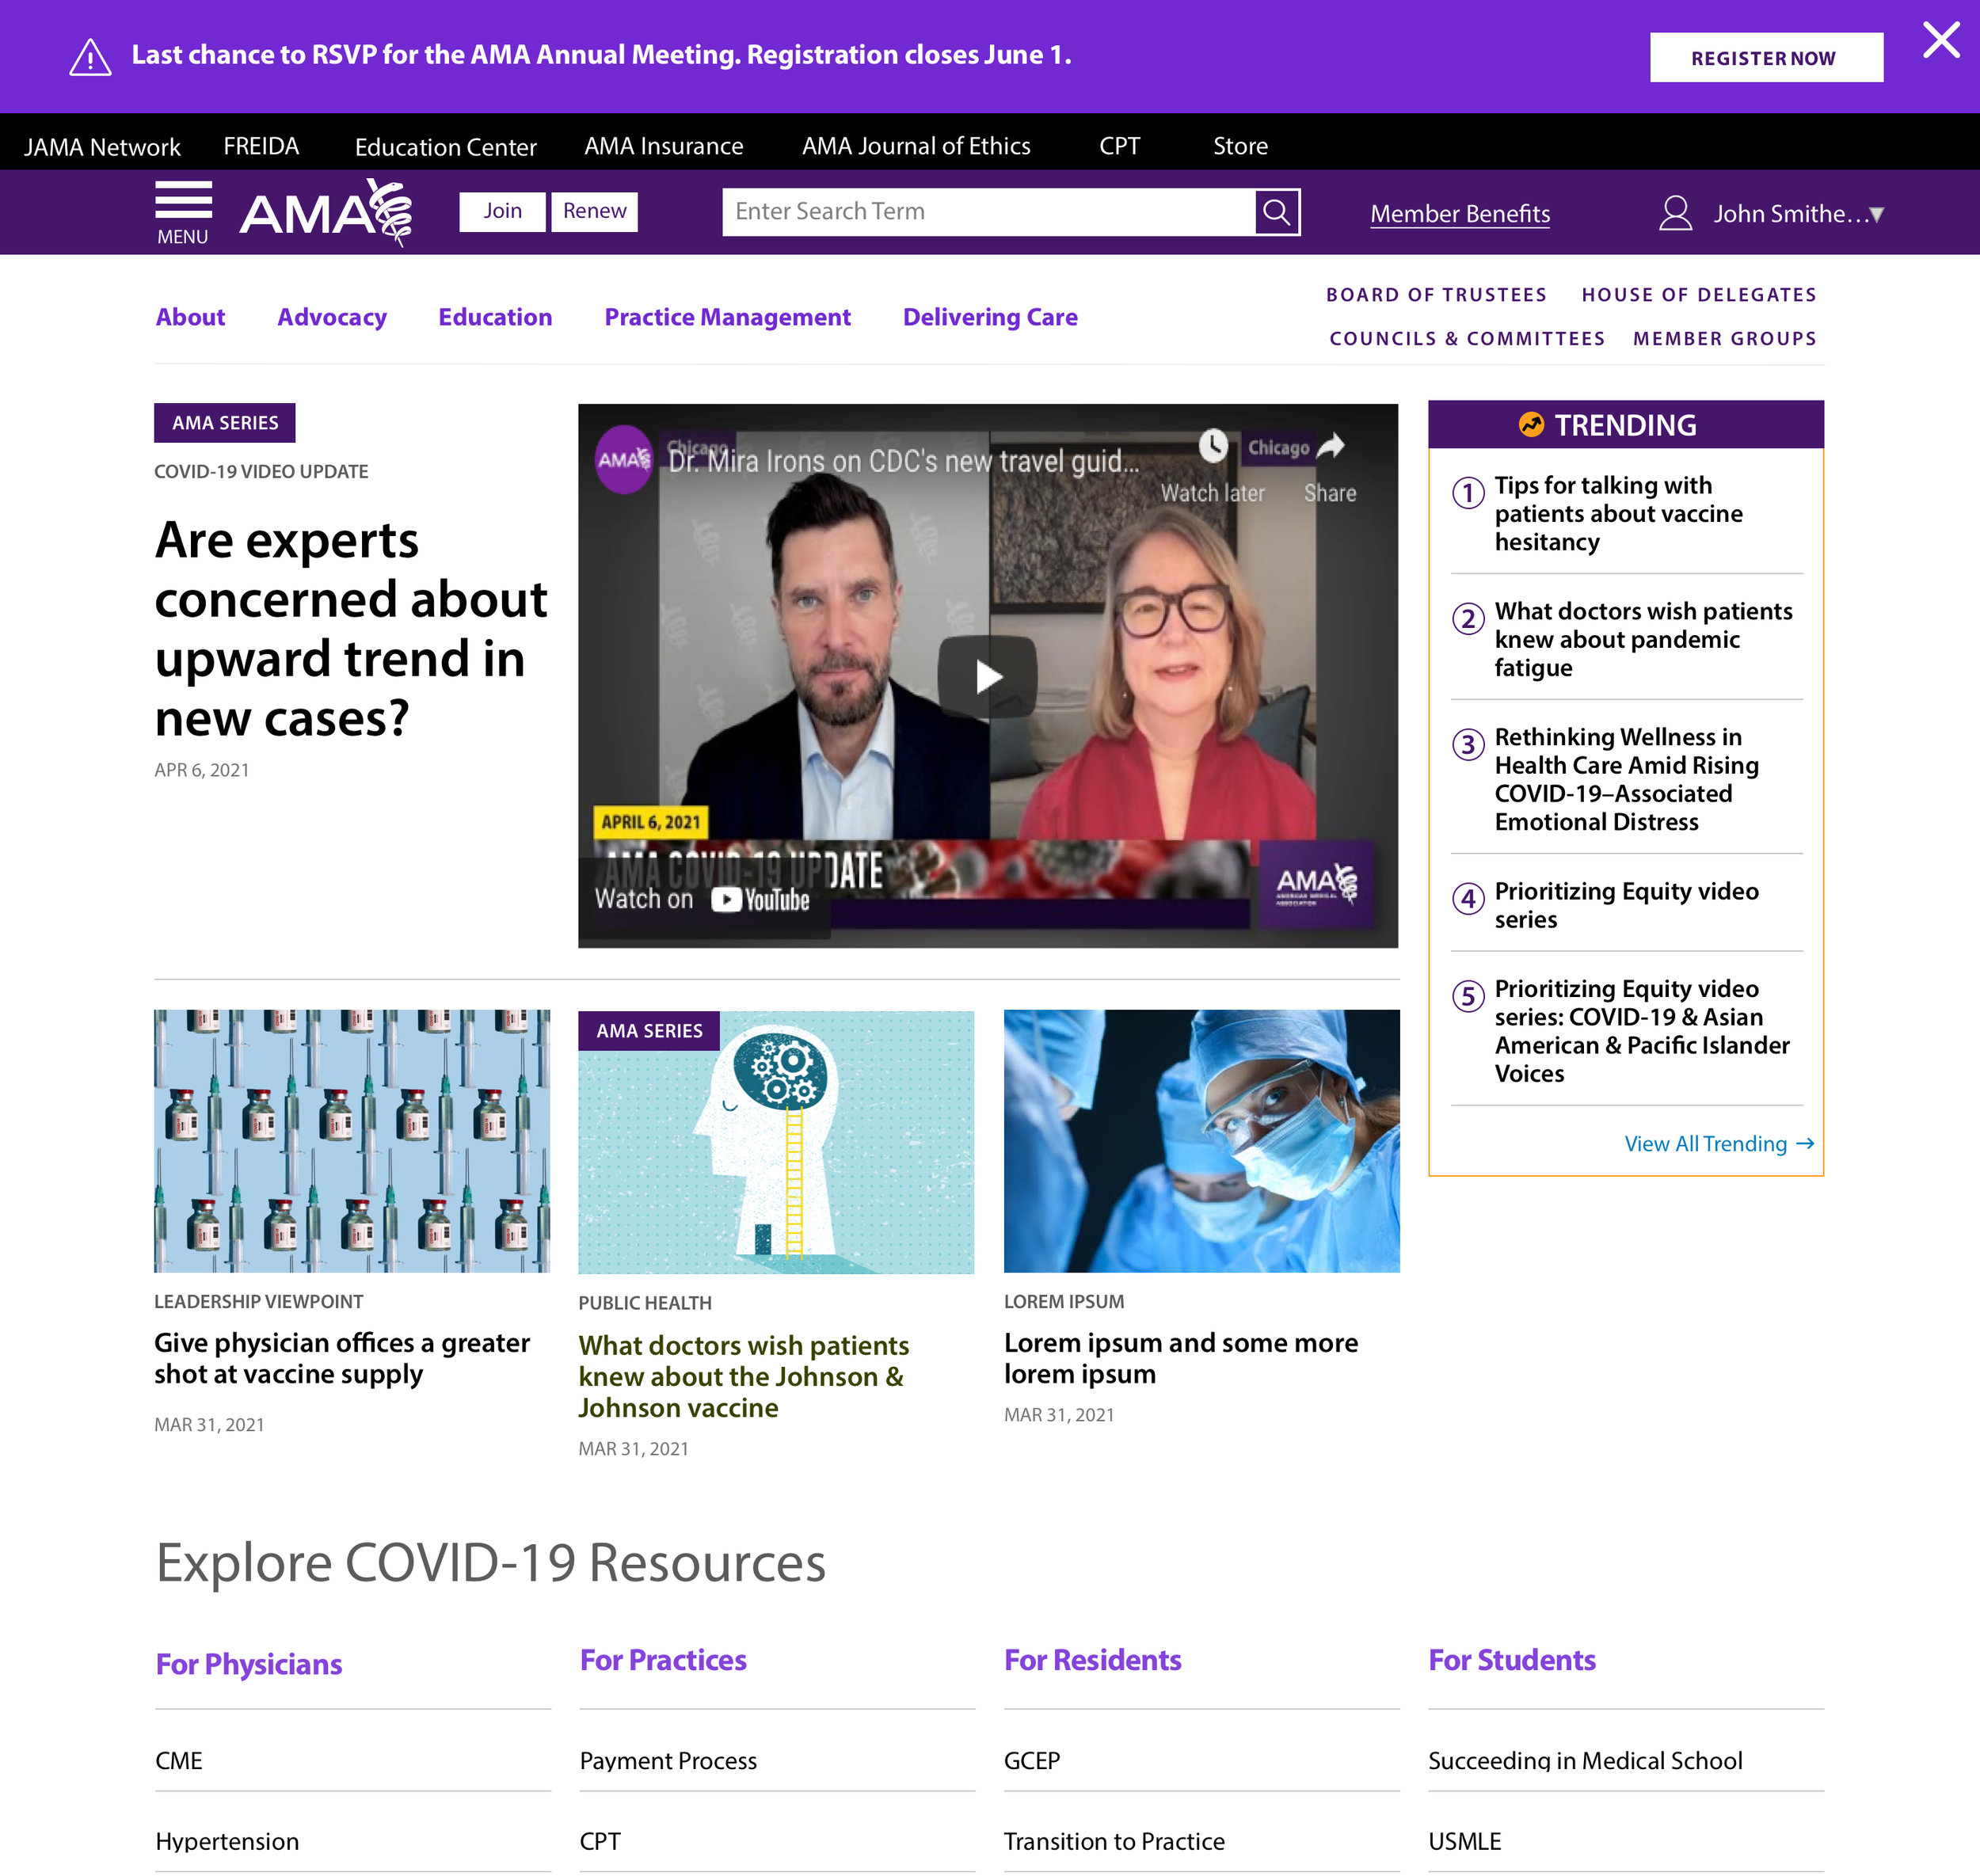Open the Member Benefits link
Screen dimensions: 1980x1876
click(1460, 213)
